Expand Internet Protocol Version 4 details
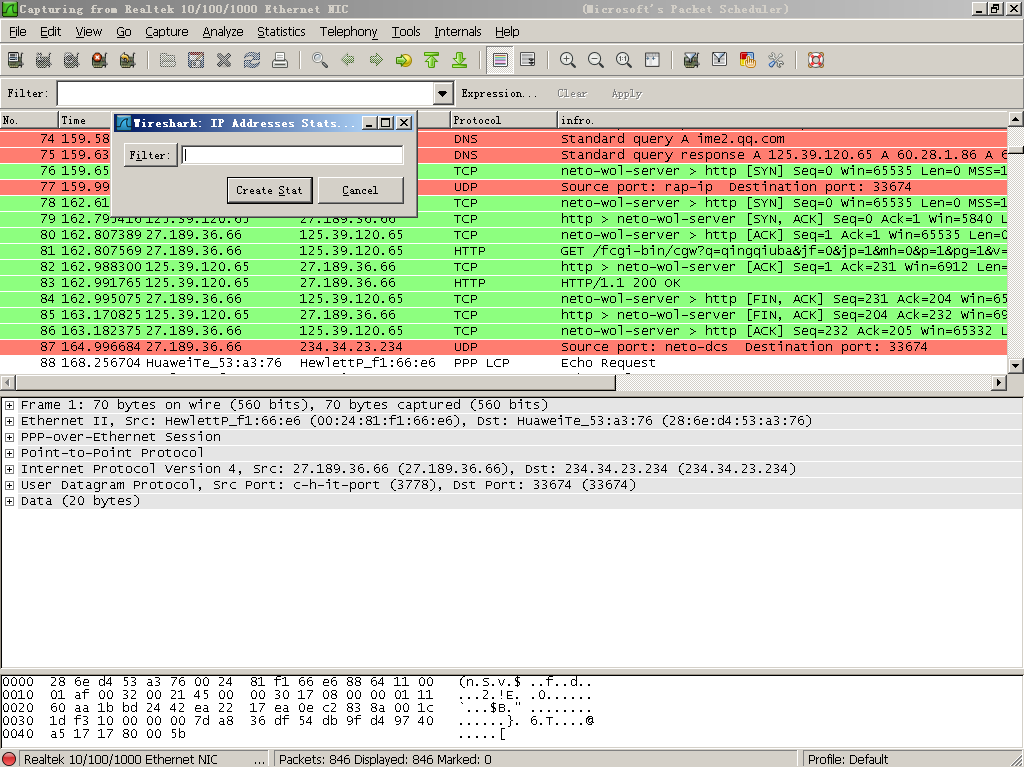This screenshot has height=768, width=1024. pos(10,469)
